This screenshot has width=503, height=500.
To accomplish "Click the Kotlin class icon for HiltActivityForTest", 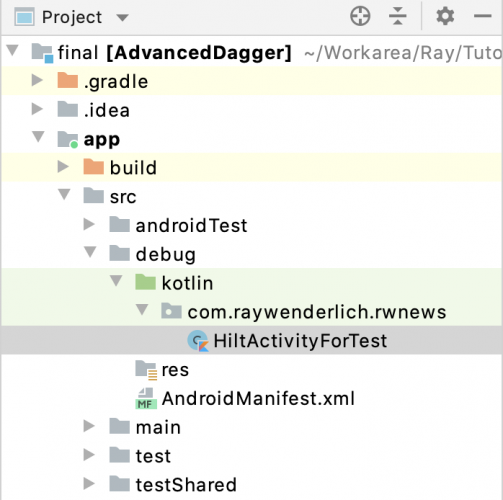I will point(198,341).
